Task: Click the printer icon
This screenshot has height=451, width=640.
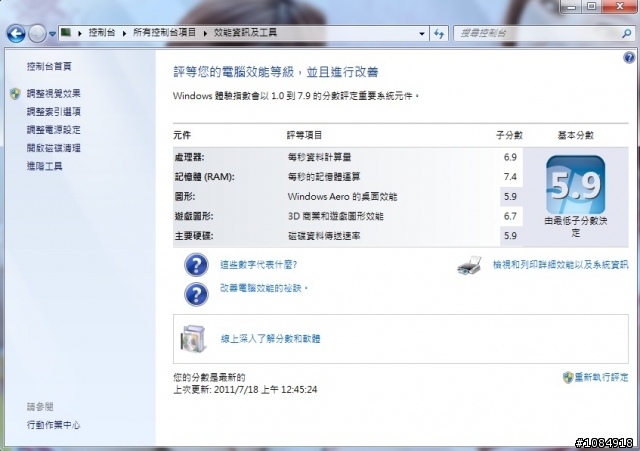Action: (469, 265)
